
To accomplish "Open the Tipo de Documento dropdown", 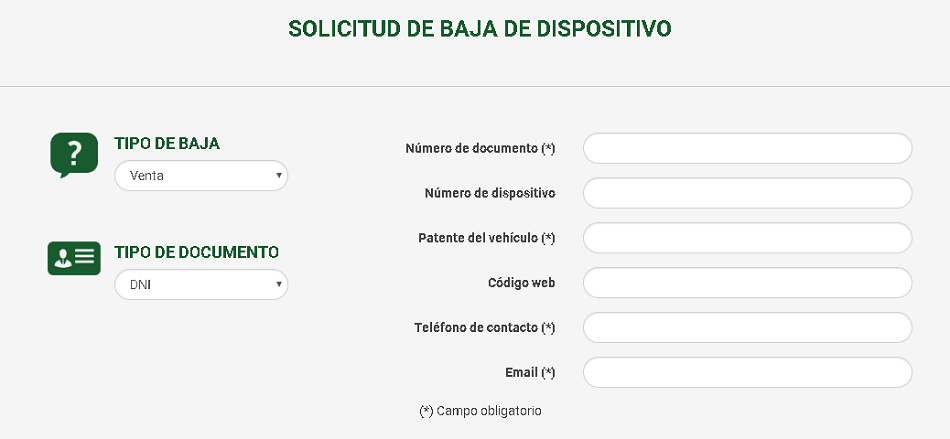I will pos(201,285).
